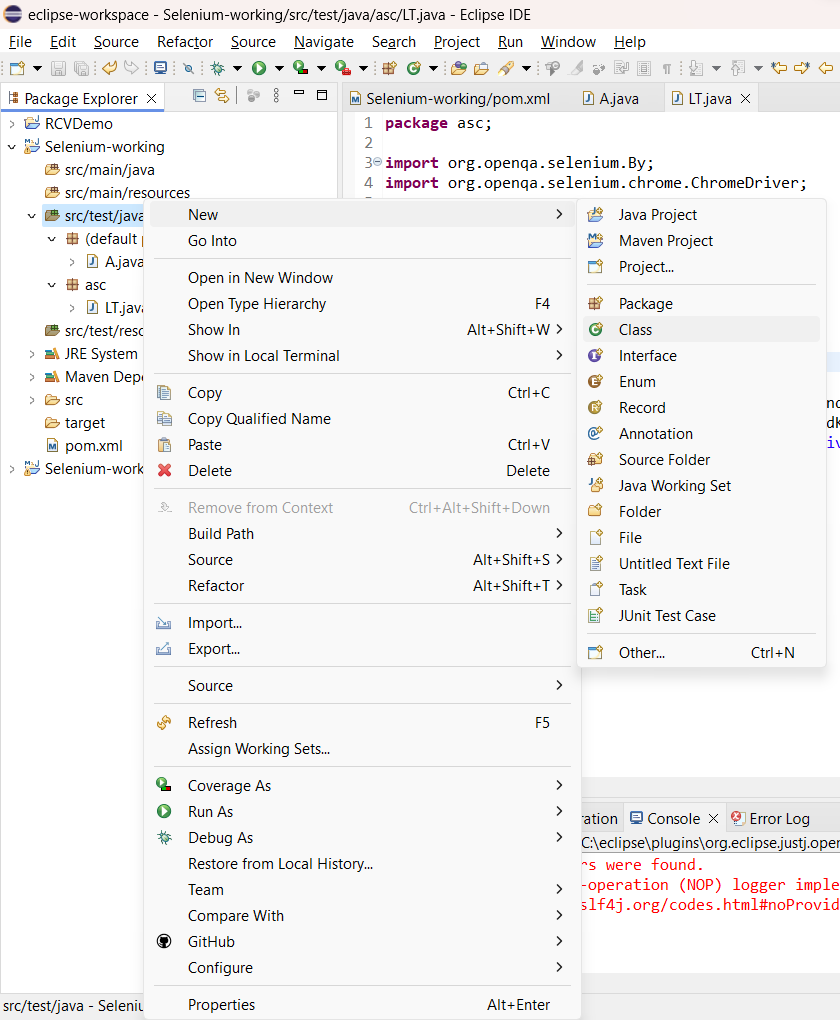Click the red Delete icon in the context menu
The width and height of the screenshot is (840, 1020).
click(x=165, y=471)
